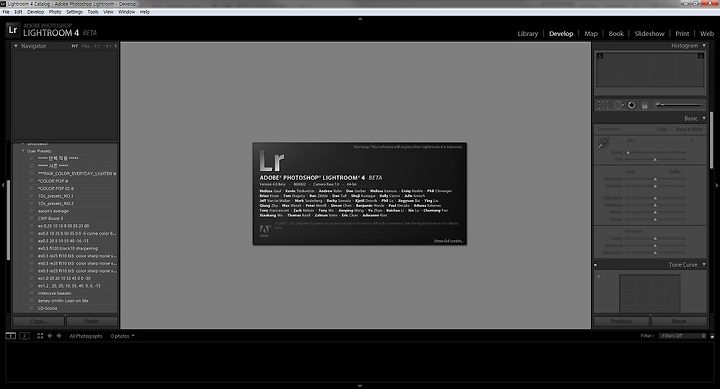Collapse the Basic panel
720x389 pixels.
pyautogui.click(x=704, y=118)
